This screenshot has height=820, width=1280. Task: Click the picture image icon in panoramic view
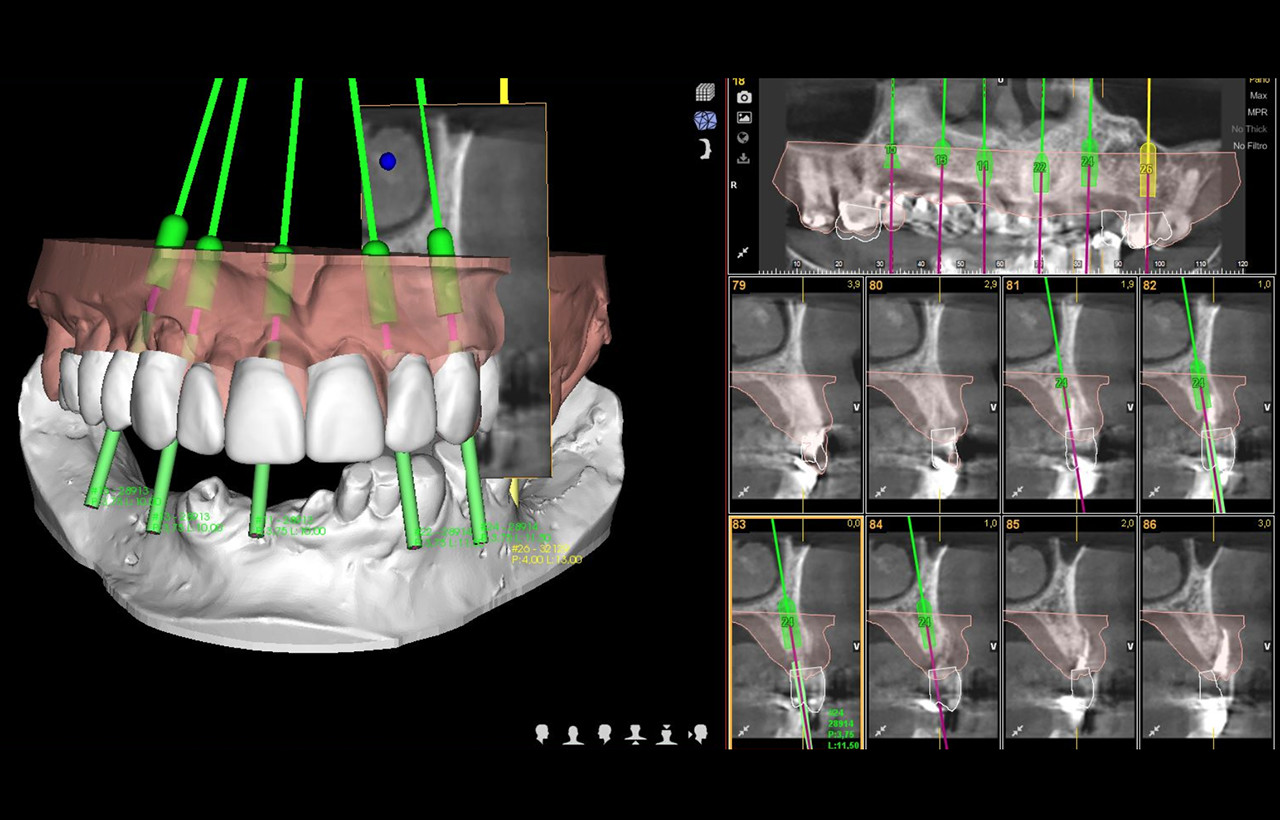[744, 118]
